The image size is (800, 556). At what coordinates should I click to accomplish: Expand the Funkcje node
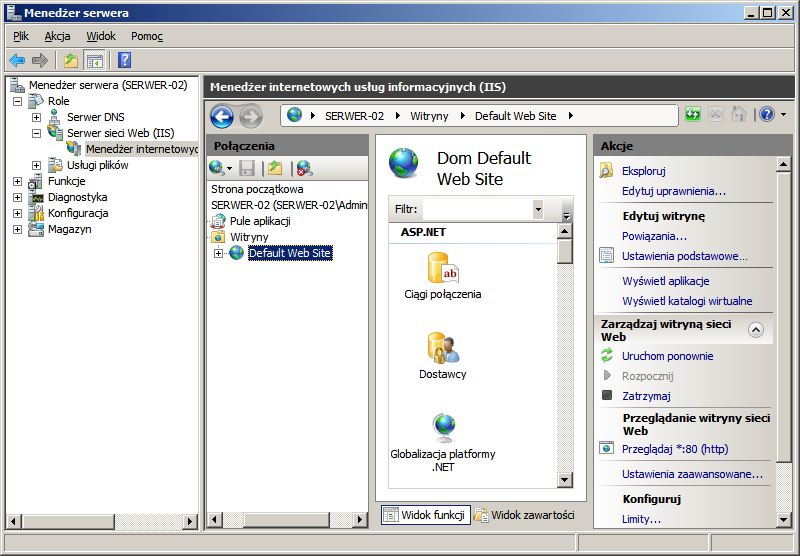pyautogui.click(x=17, y=181)
